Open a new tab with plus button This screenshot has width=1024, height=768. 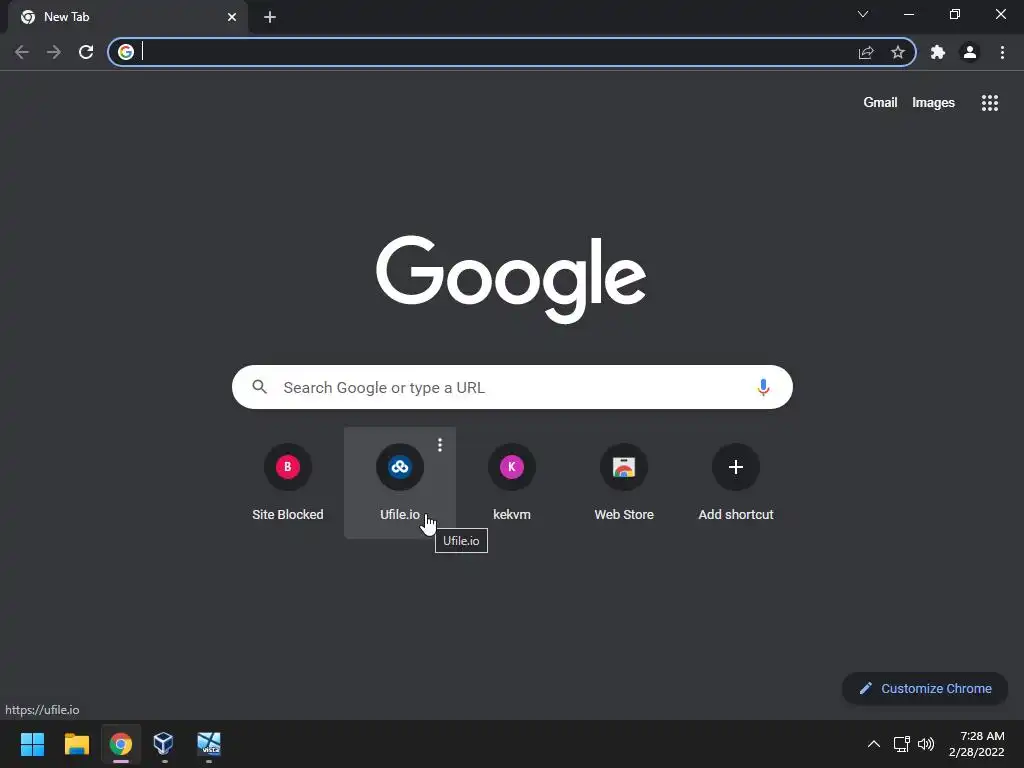click(270, 17)
